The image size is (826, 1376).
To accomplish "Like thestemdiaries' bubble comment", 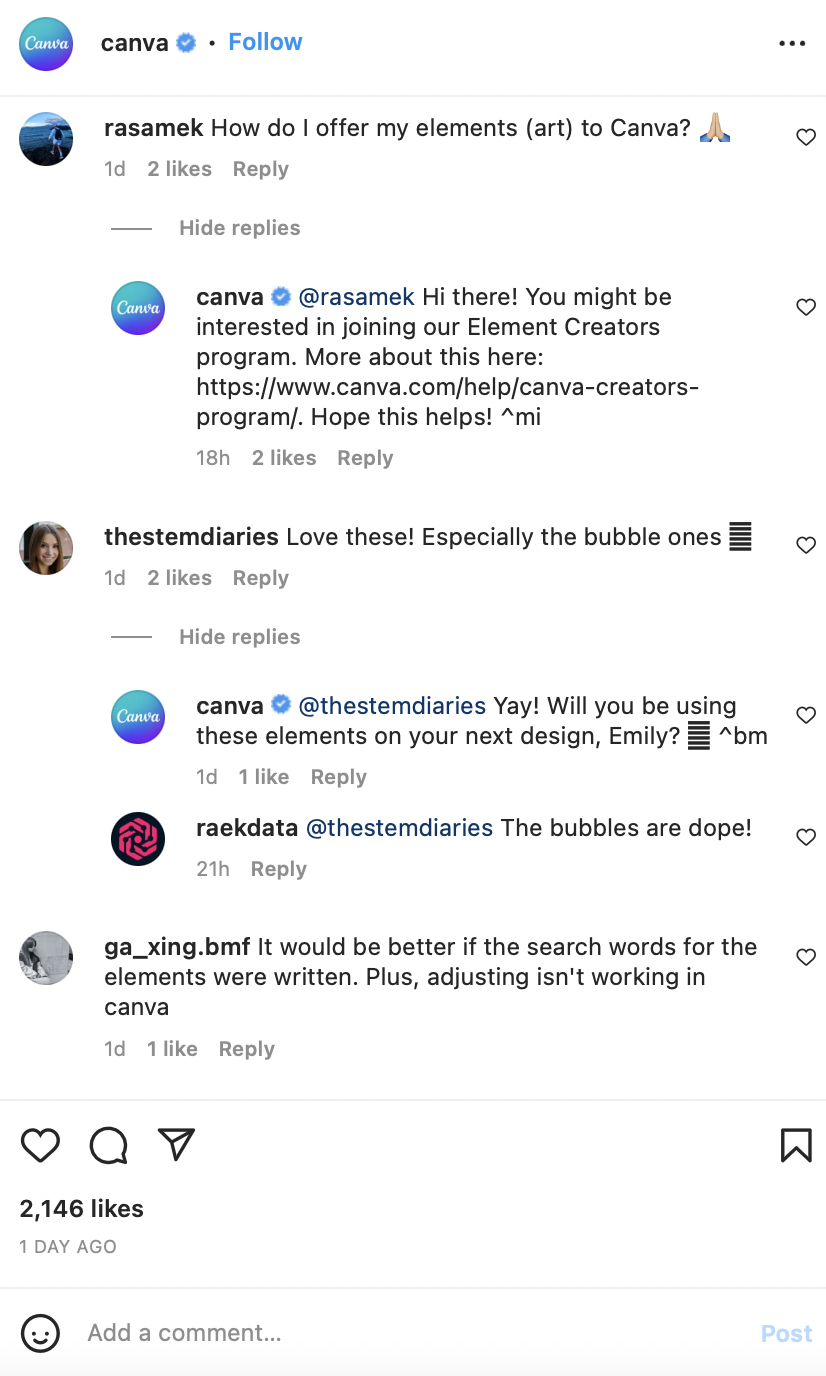I will coord(806,545).
